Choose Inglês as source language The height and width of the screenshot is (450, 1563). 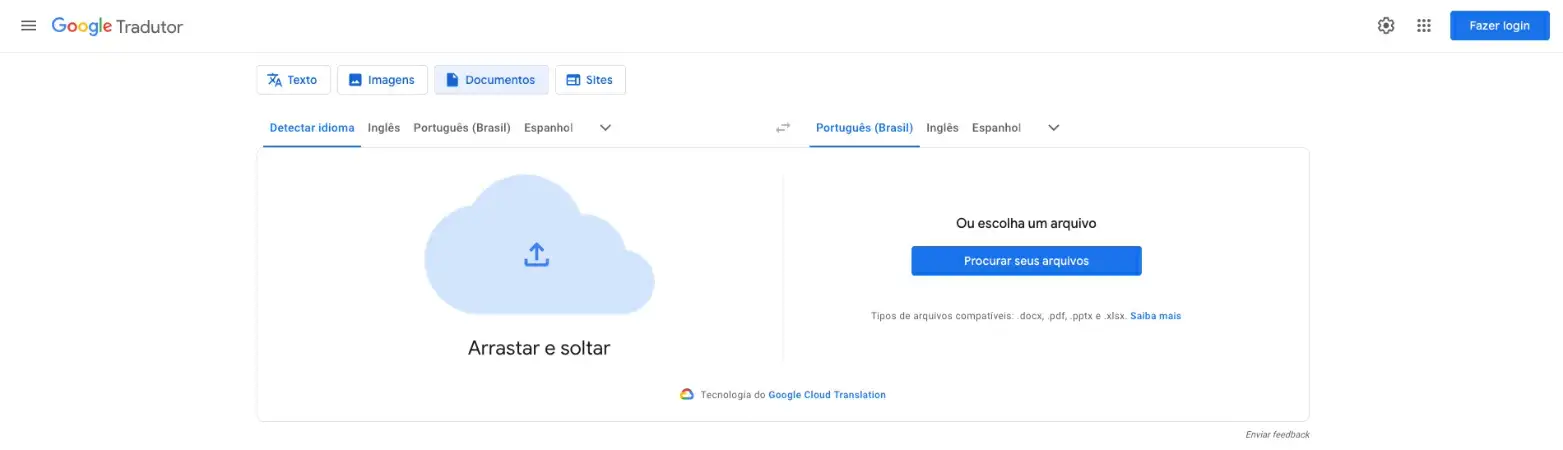point(384,128)
